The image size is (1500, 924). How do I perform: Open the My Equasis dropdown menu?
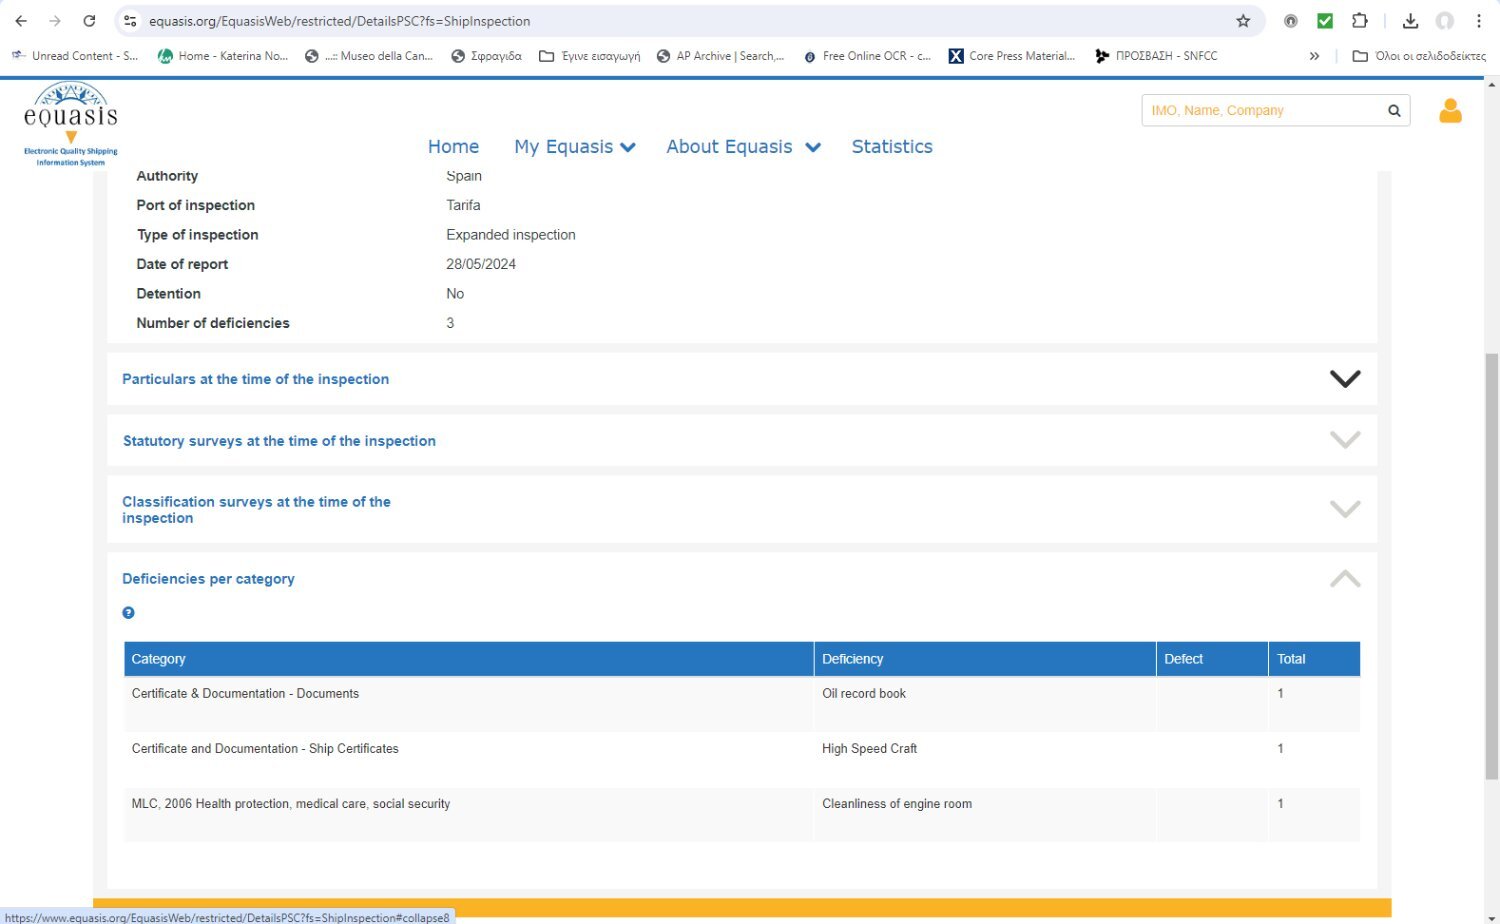(574, 147)
